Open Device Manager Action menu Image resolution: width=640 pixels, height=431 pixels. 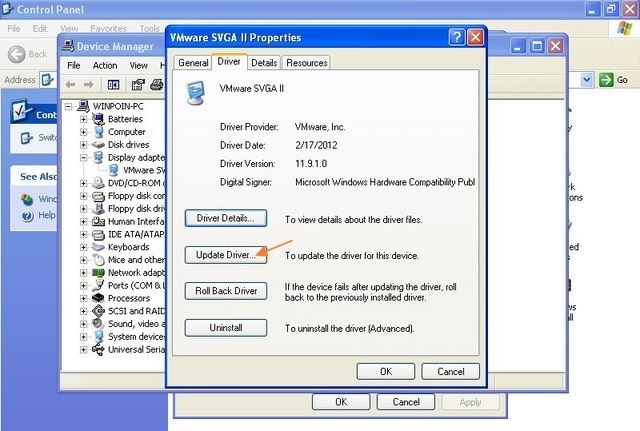[x=105, y=65]
